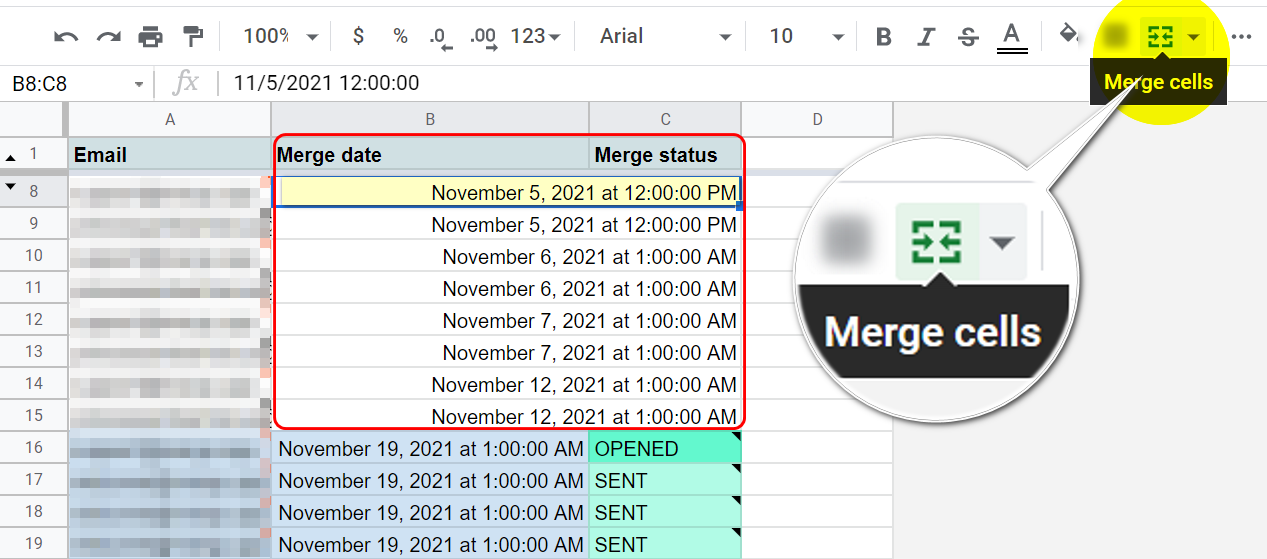The image size is (1267, 559).
Task: Select row 19 header
Action: 34,544
